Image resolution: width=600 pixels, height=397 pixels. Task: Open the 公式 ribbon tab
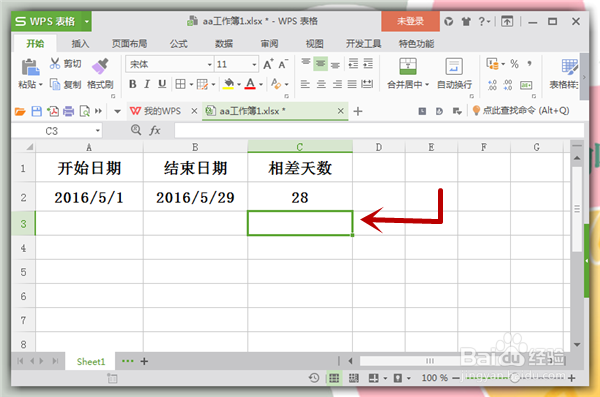pyautogui.click(x=179, y=44)
